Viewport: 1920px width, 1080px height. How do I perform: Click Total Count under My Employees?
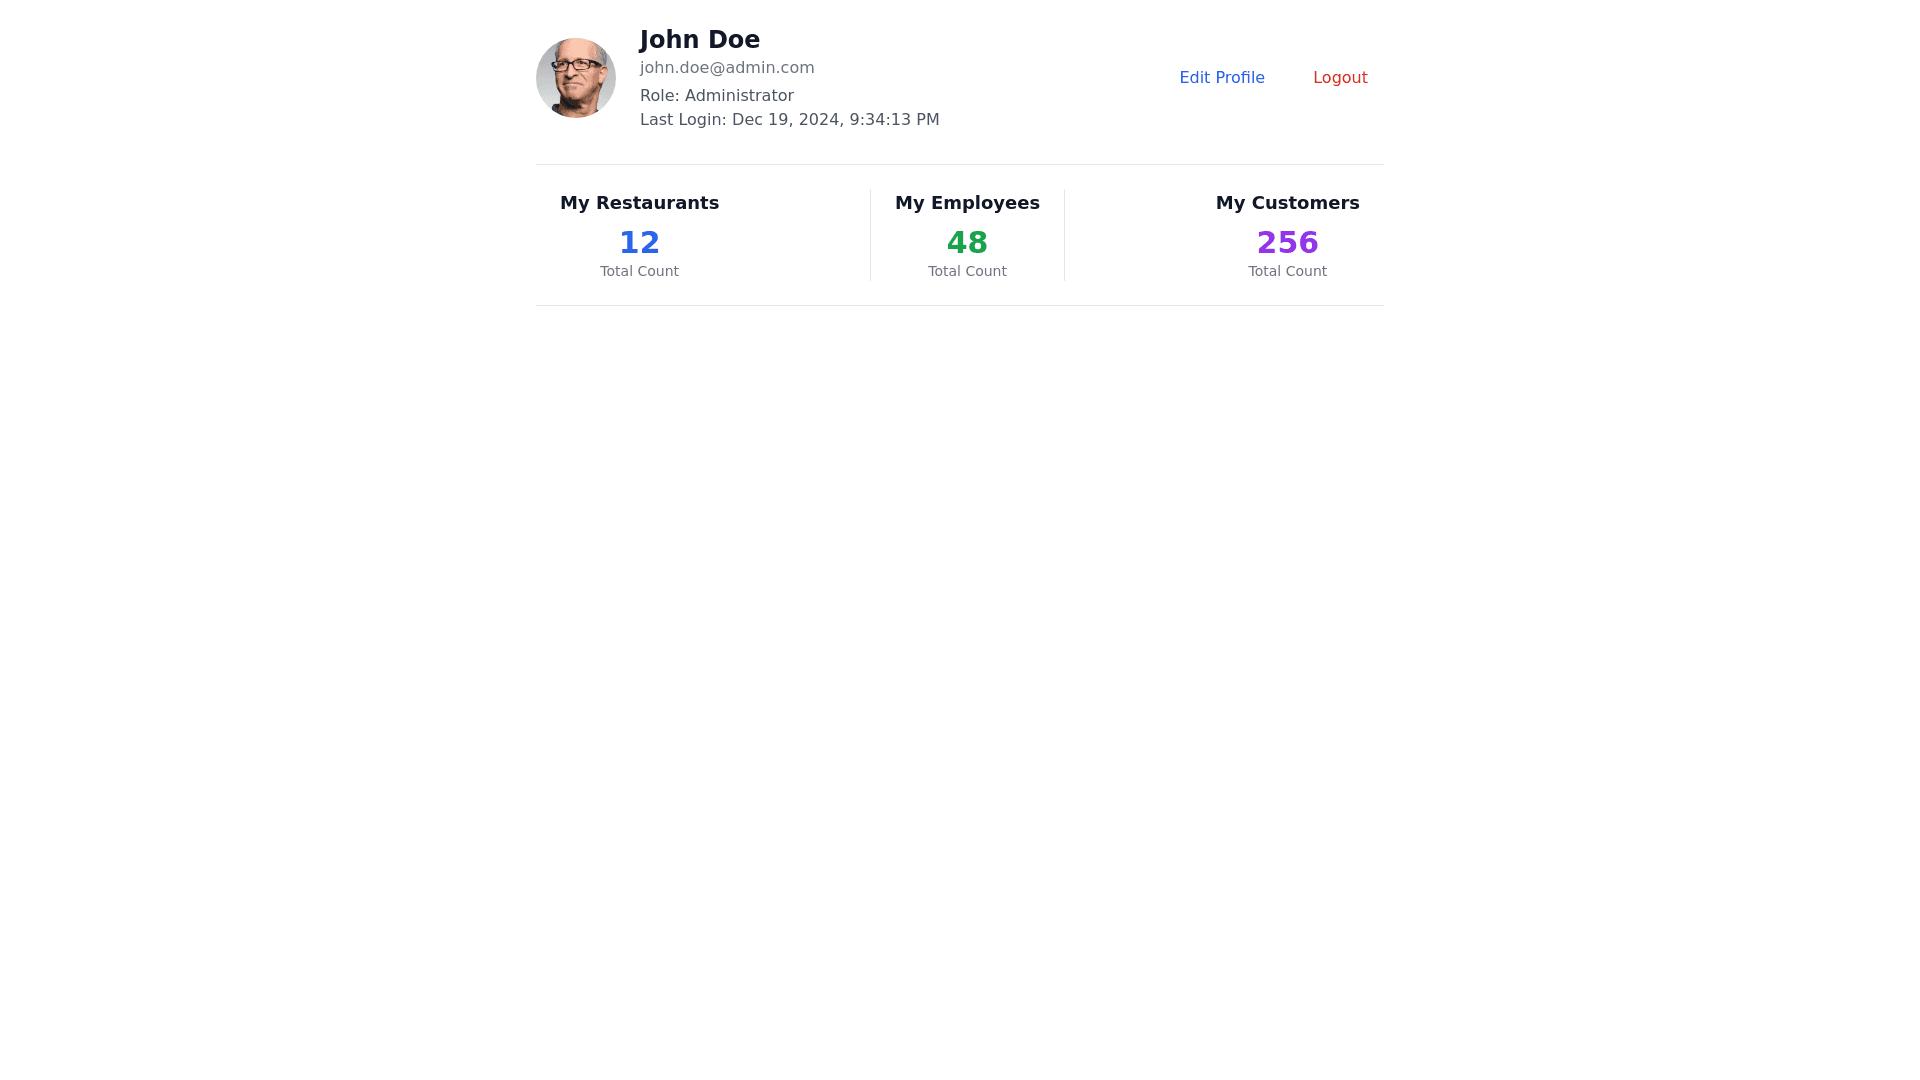tap(966, 272)
